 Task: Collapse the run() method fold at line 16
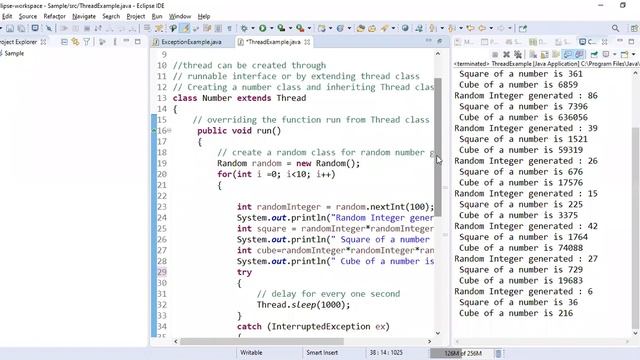pos(169,131)
